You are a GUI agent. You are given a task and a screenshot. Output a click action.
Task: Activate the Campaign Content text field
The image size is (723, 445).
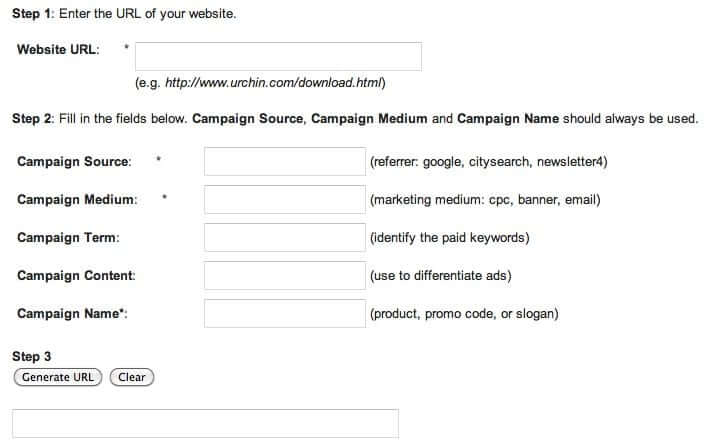285,276
